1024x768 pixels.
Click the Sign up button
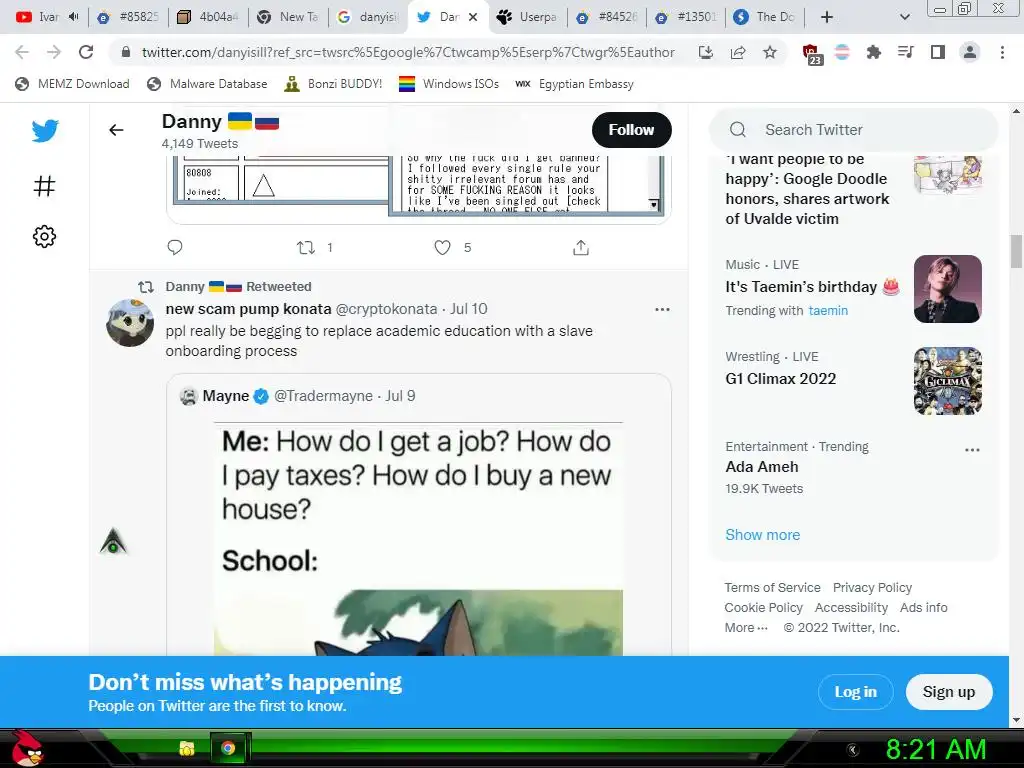pos(949,692)
